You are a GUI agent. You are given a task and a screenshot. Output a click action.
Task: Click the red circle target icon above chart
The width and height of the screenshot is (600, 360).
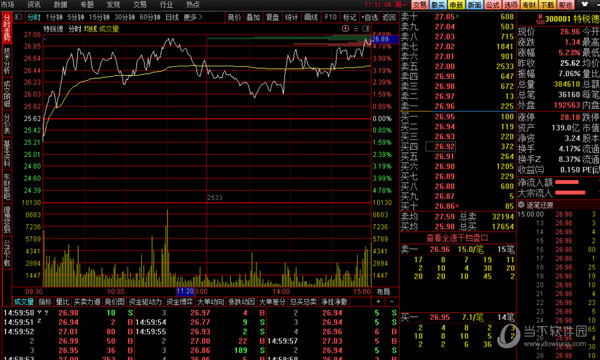[346, 29]
